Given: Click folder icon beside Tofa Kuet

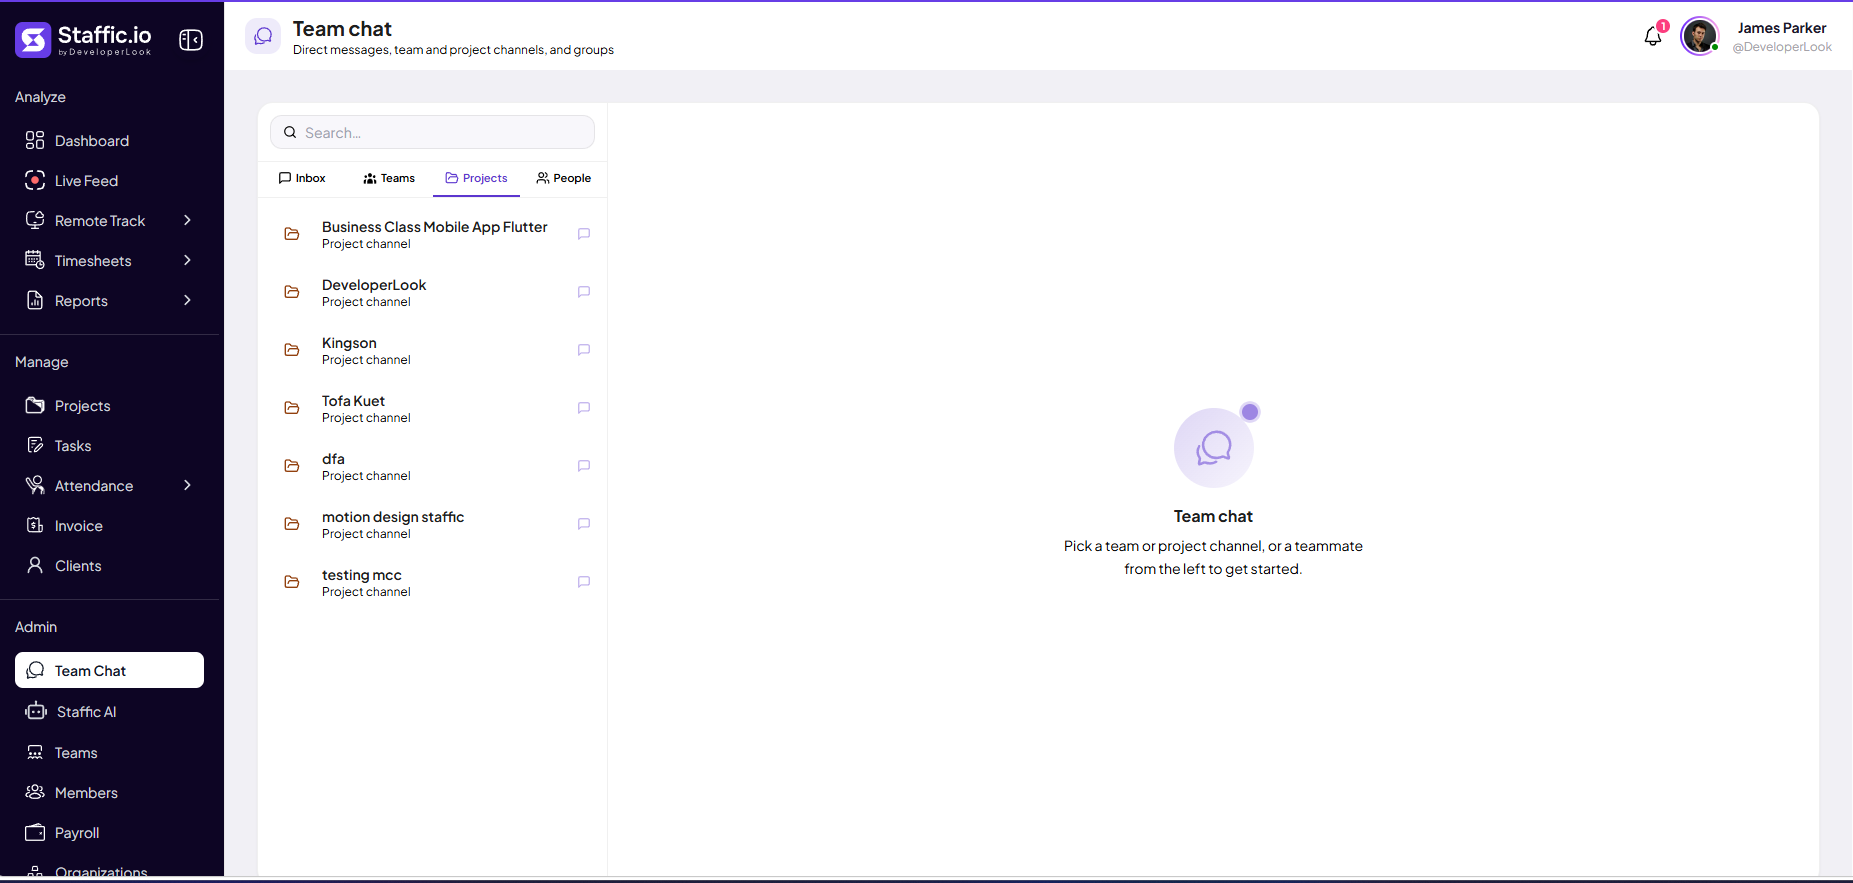Looking at the screenshot, I should click(292, 408).
